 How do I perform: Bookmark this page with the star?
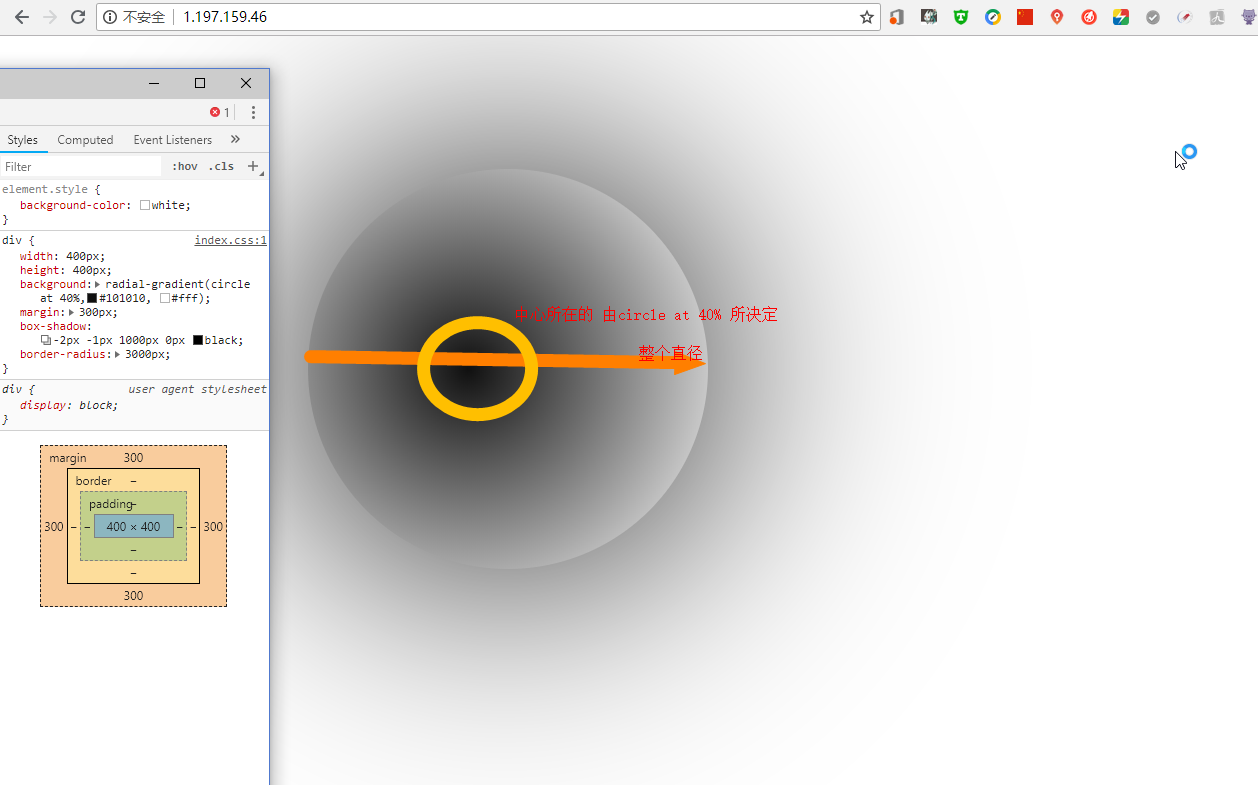coord(867,17)
